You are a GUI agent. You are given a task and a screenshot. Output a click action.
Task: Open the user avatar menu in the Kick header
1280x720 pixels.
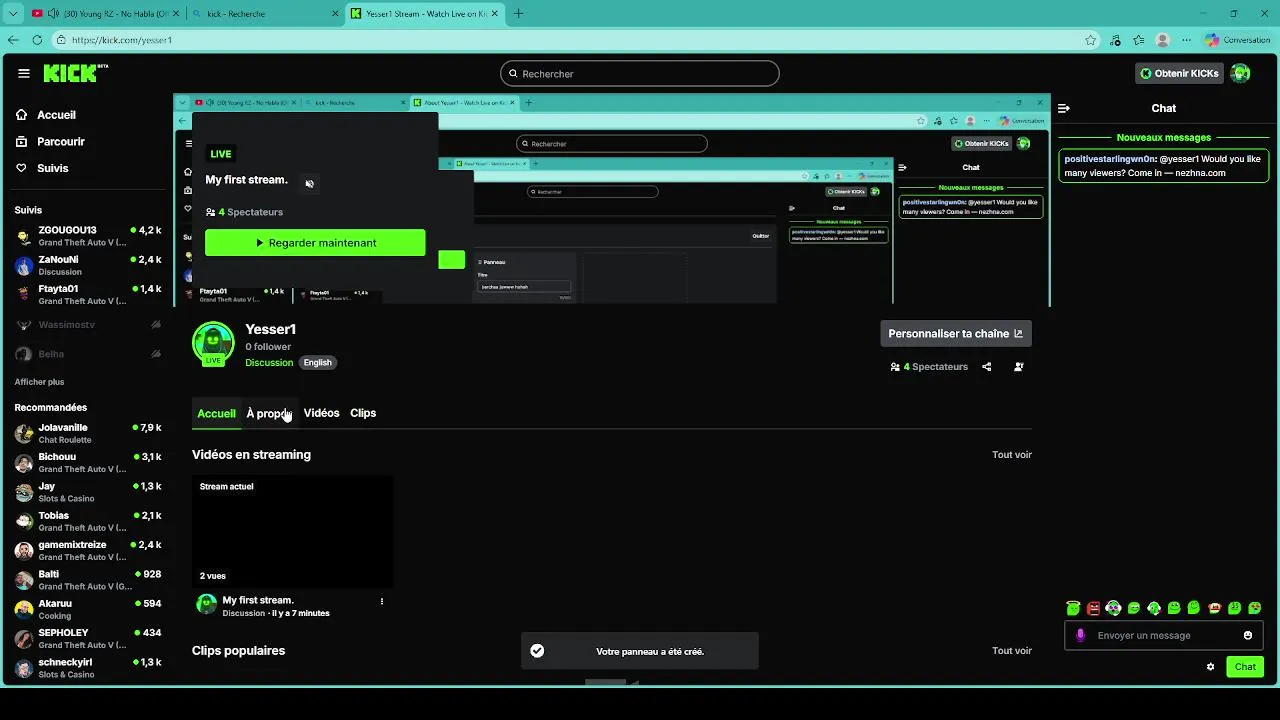1240,73
